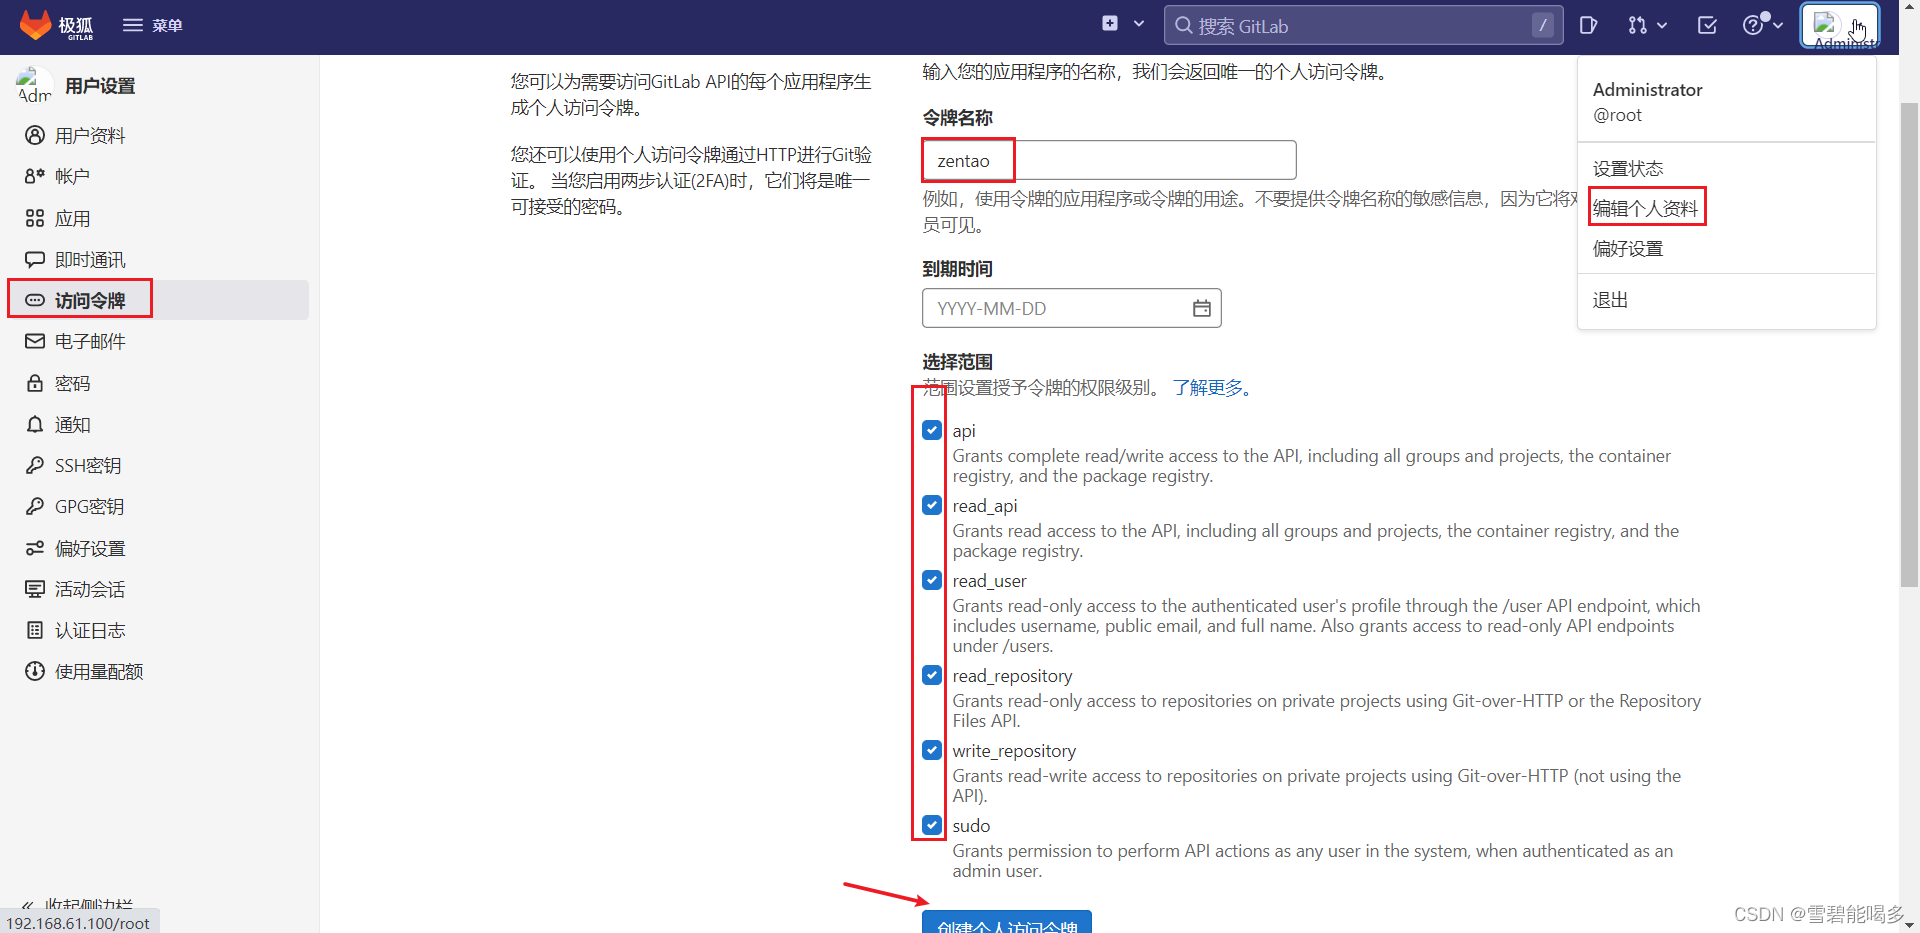Open the merge requests icon in top bar
The height and width of the screenshot is (933, 1920).
(x=1639, y=25)
